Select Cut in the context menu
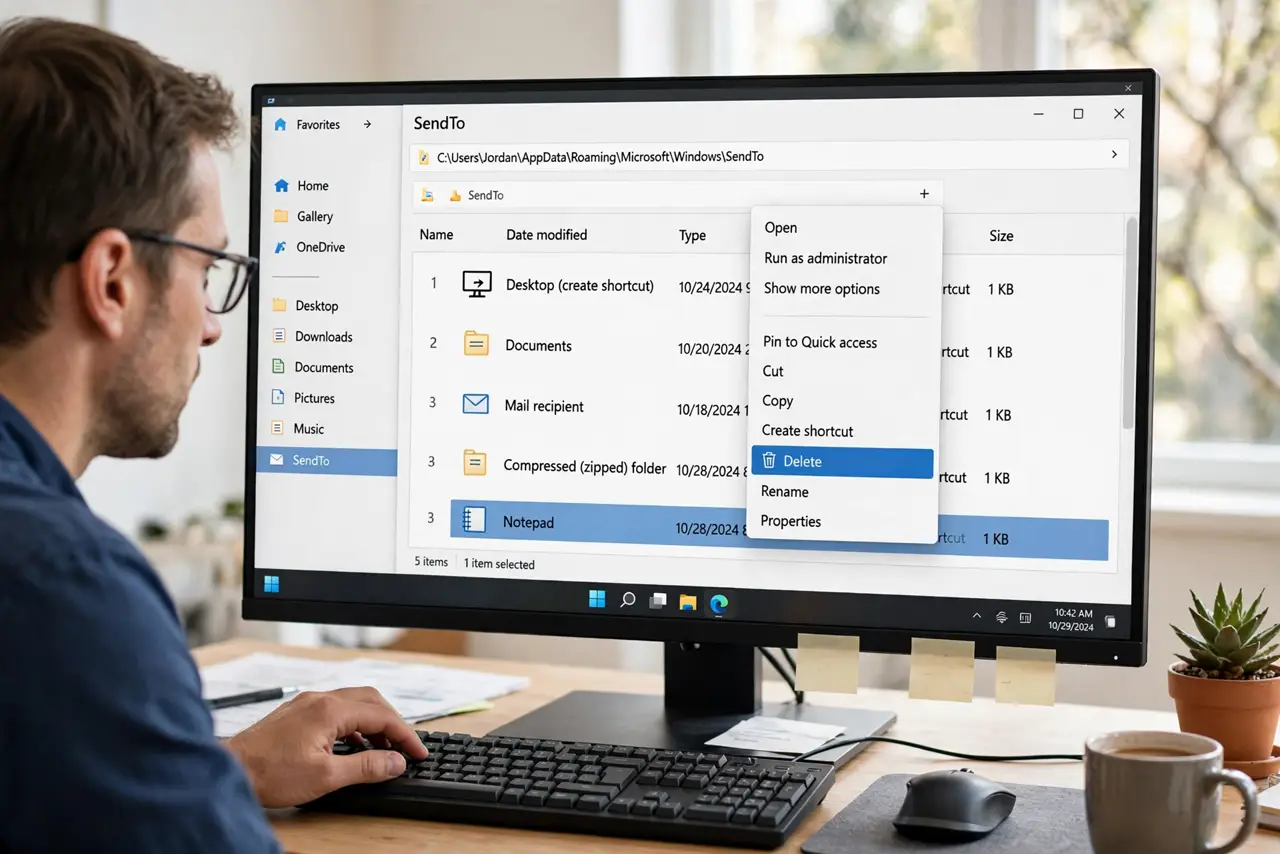Viewport: 1280px width, 854px height. (x=773, y=371)
